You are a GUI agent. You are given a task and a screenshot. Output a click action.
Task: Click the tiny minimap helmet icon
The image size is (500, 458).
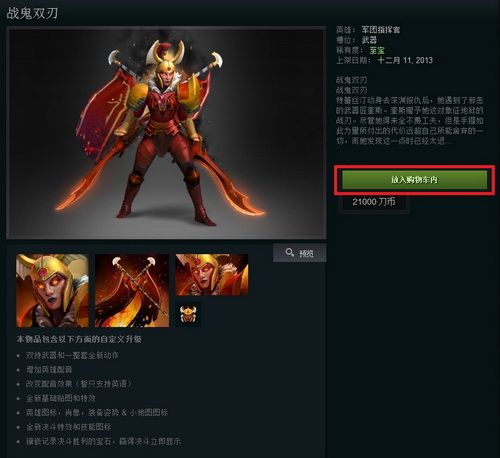point(187,314)
